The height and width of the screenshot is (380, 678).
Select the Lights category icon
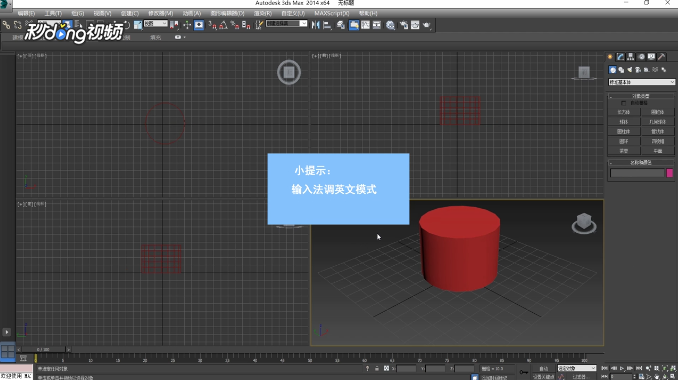630,70
